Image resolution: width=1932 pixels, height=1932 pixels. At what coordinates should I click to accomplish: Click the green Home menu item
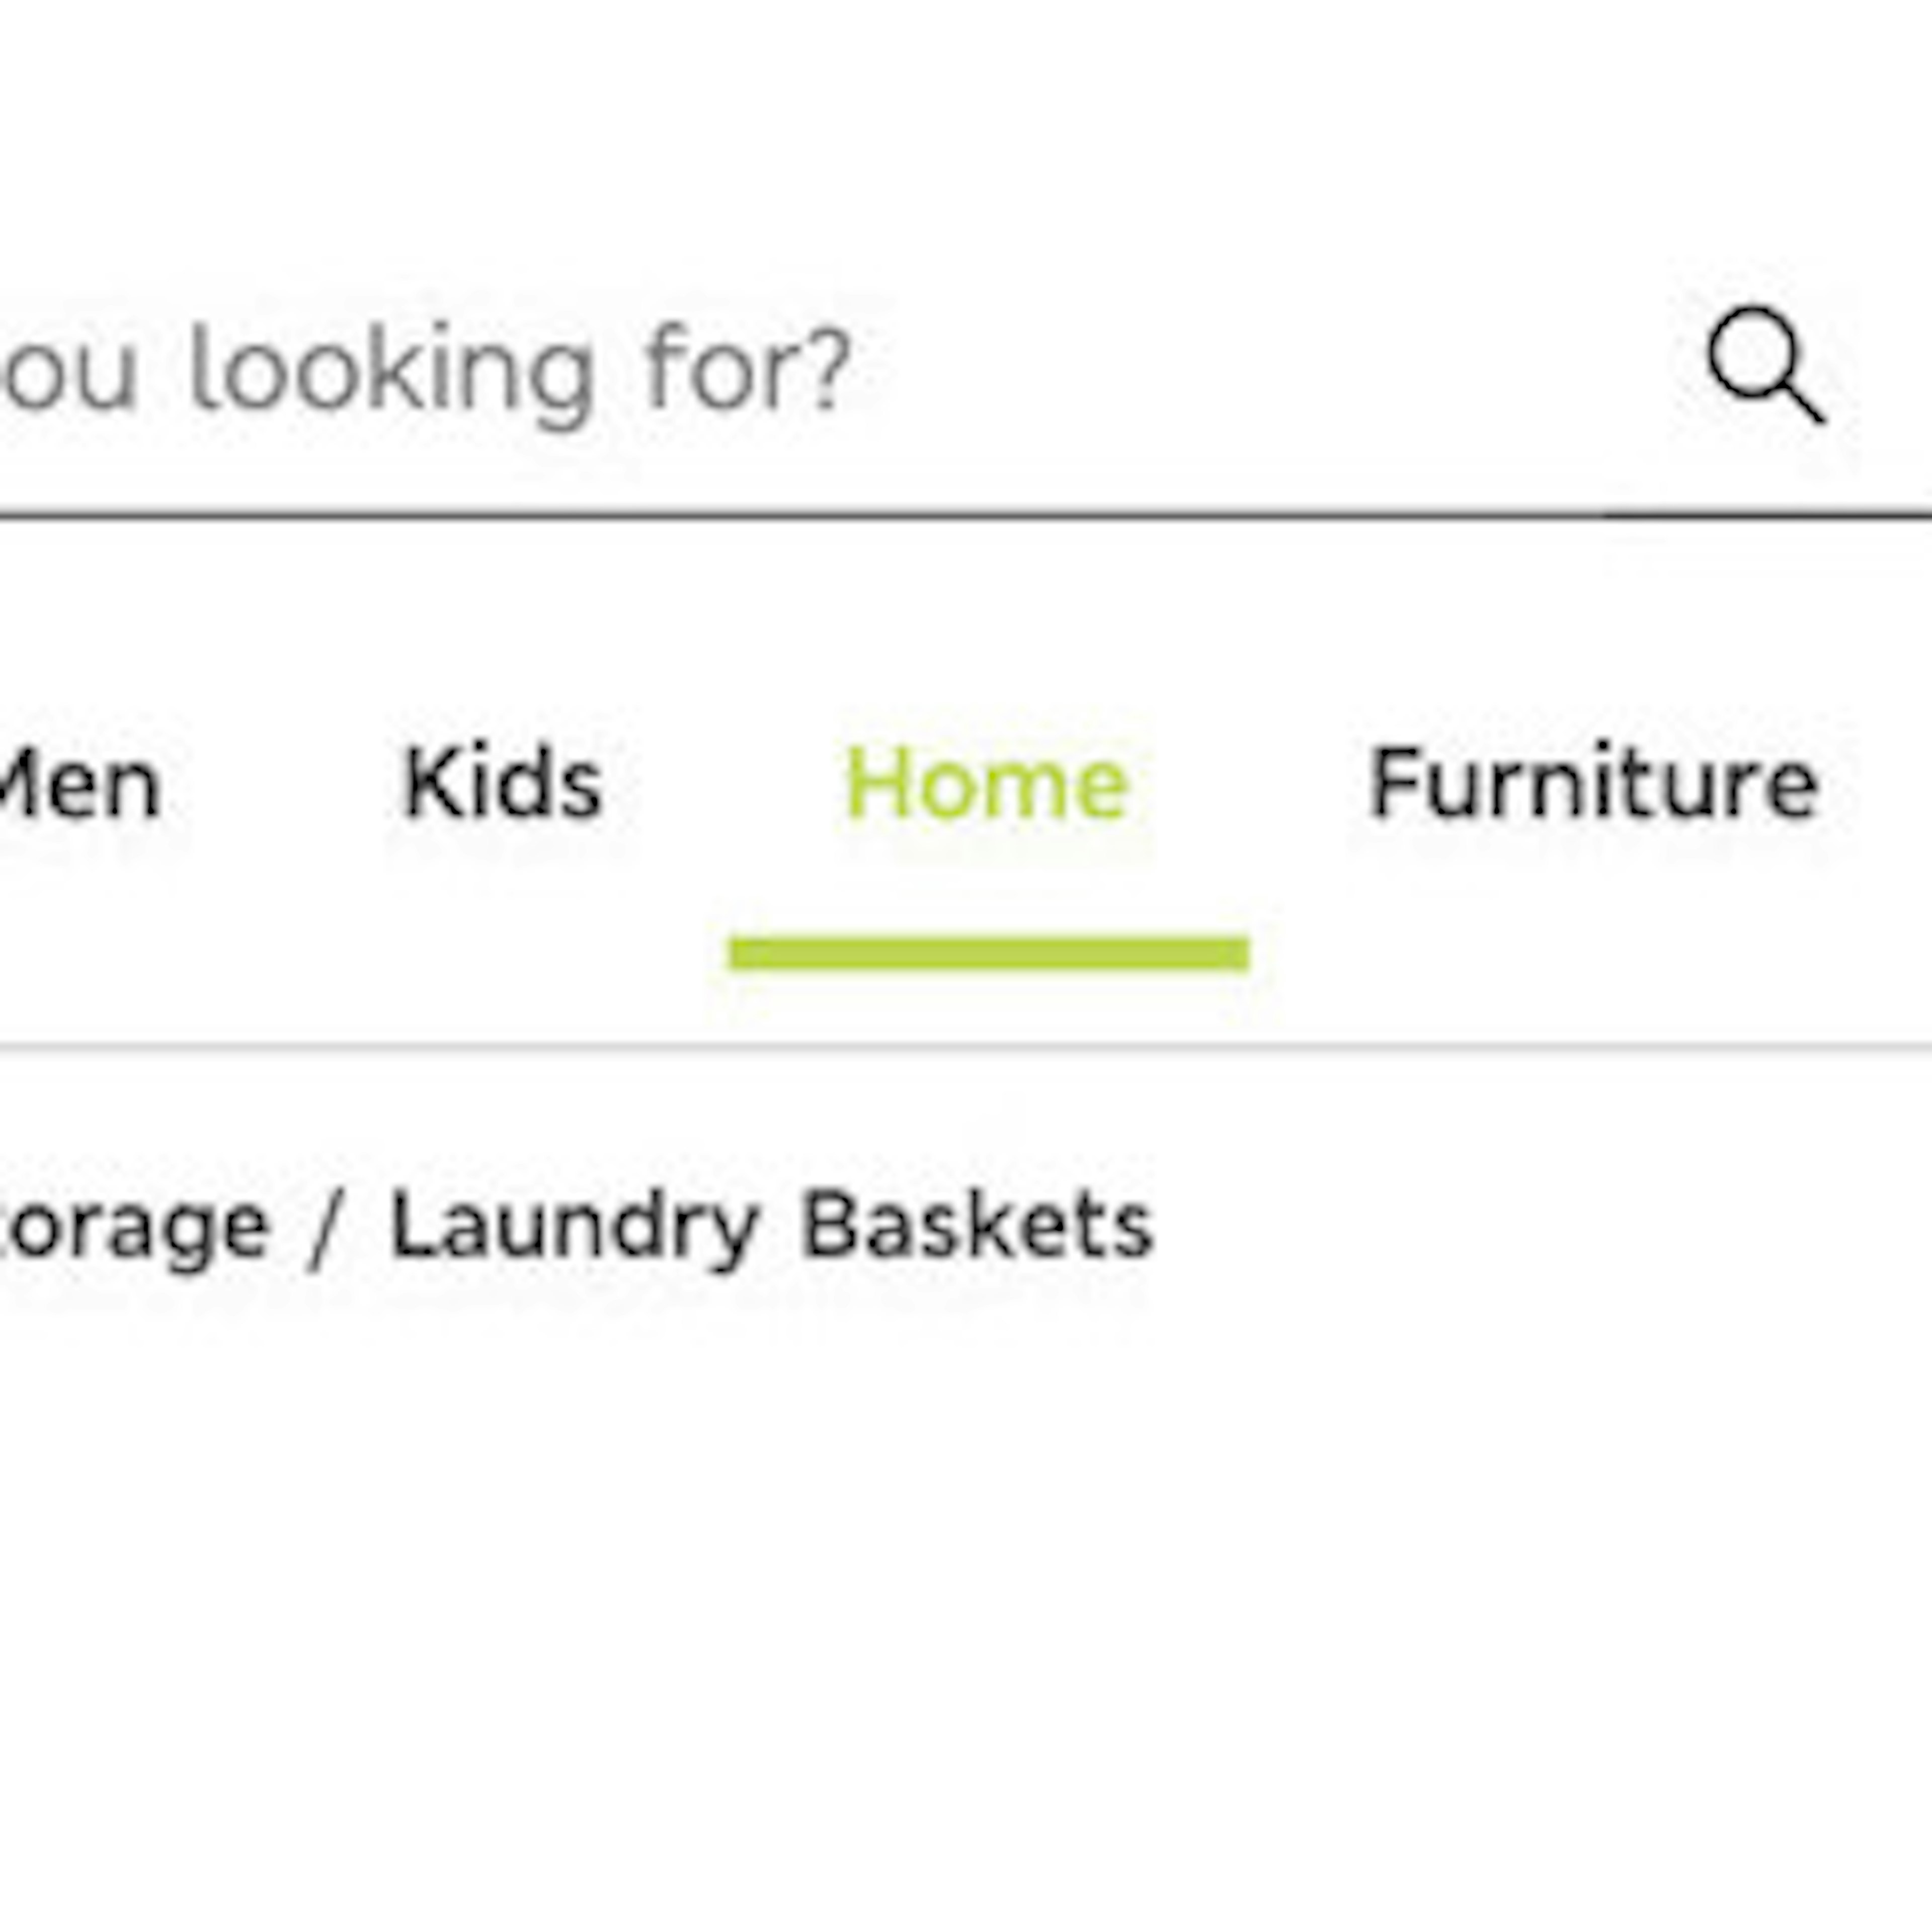point(987,784)
